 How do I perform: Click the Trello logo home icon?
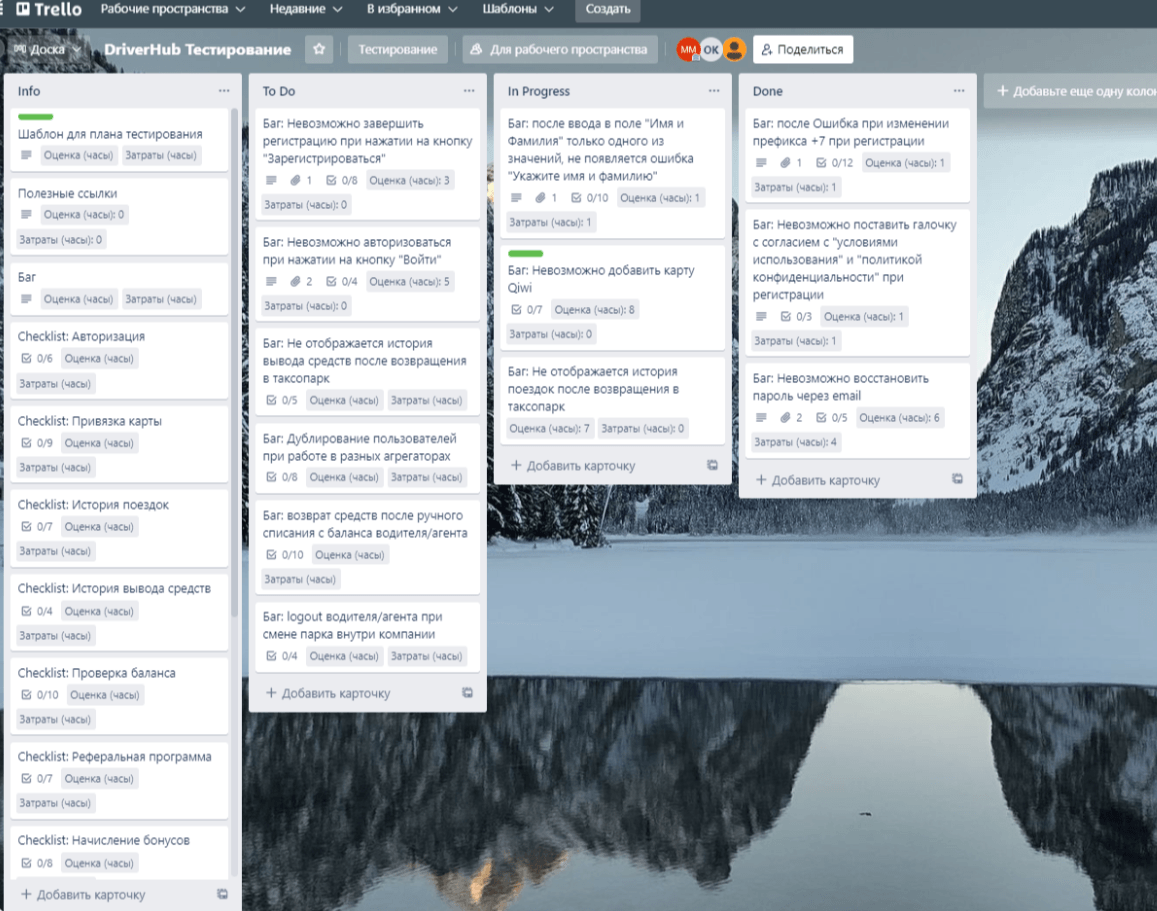point(49,10)
